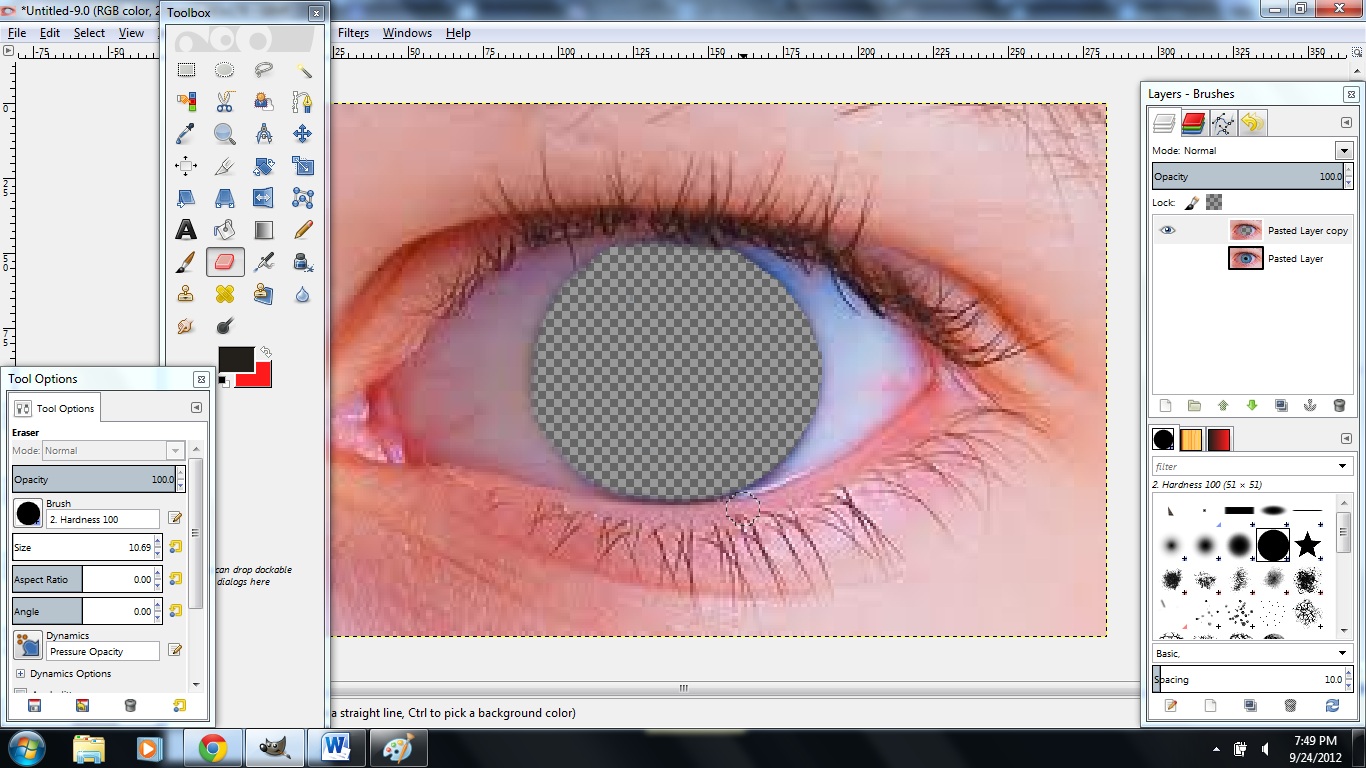Toggle Size link to brush default
Screen dimensions: 1366x768
point(175,547)
